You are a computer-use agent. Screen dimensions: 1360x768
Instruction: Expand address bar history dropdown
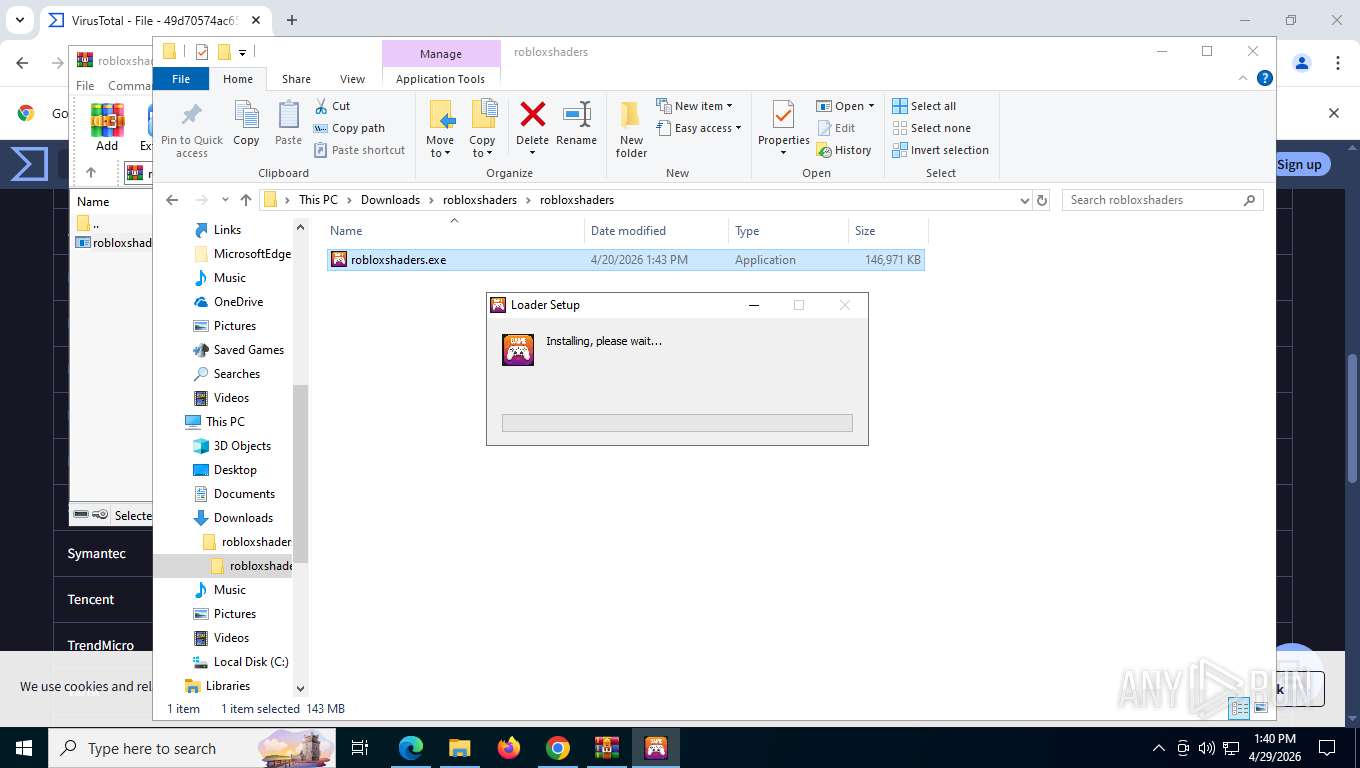coord(1024,200)
